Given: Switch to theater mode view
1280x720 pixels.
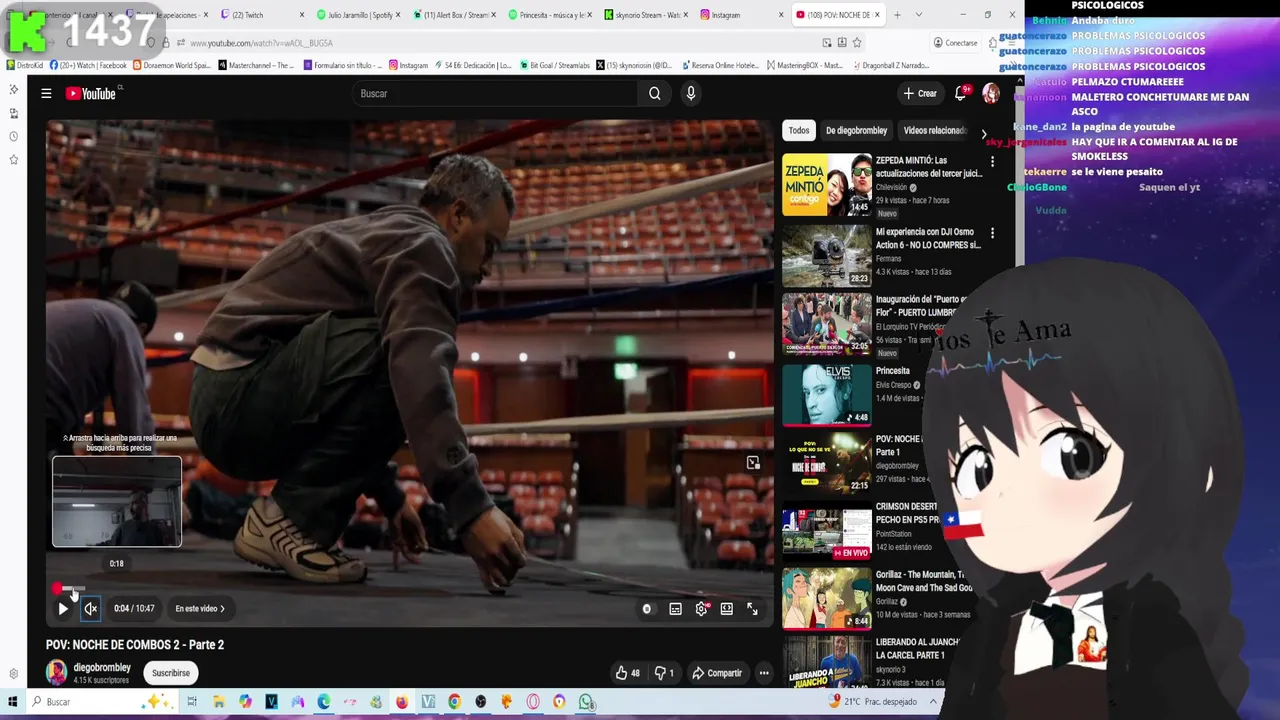Looking at the screenshot, I should coord(727,609).
